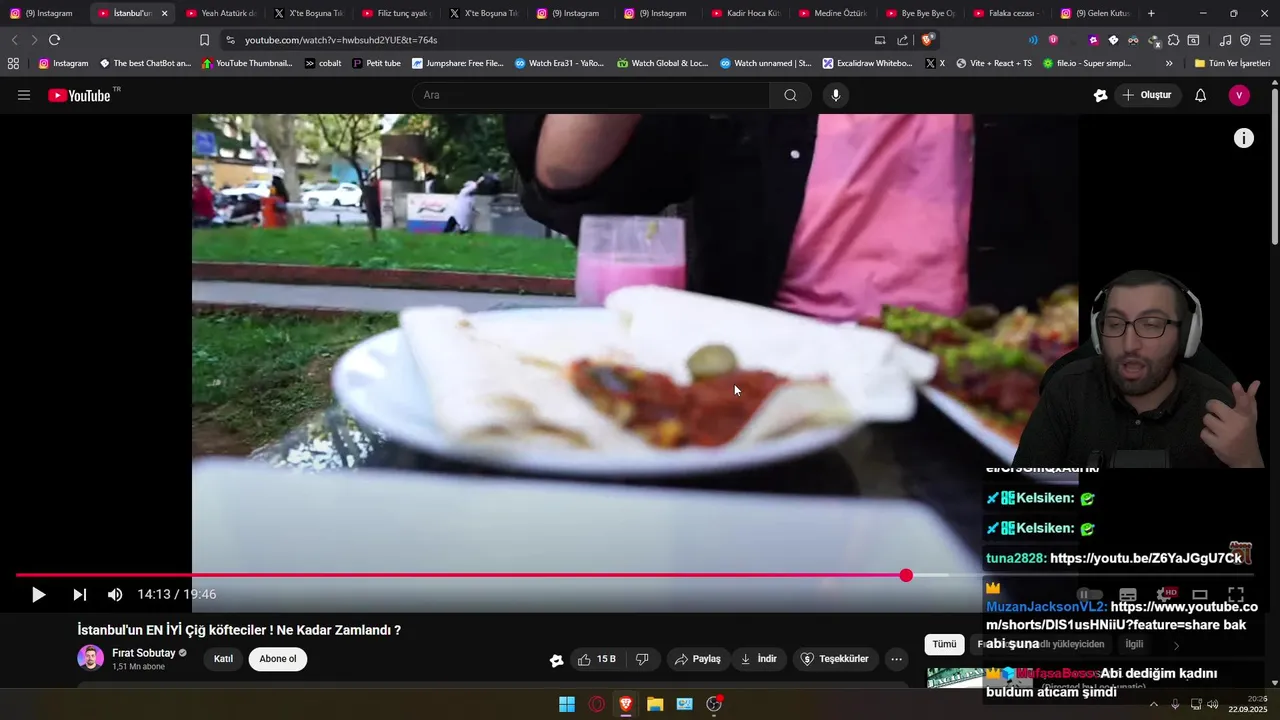Open the Fırat Sobutay channel name
Image resolution: width=1280 pixels, height=720 pixels.
143,653
